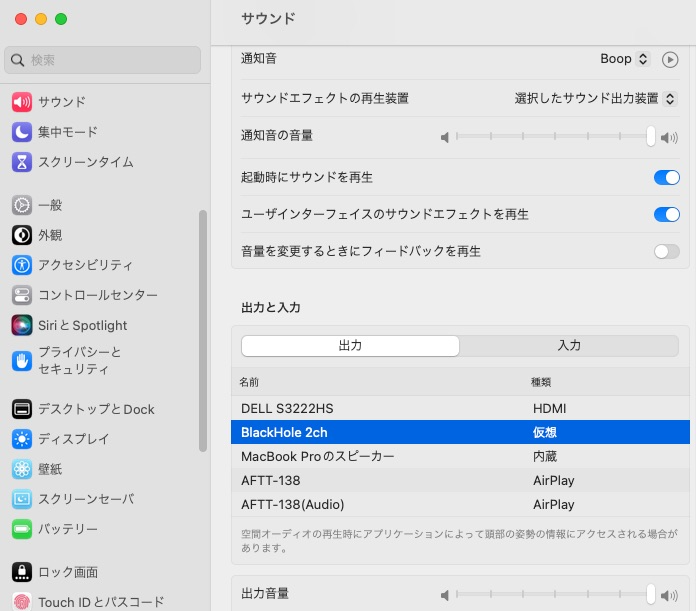The image size is (696, 611).
Task: Select BlackHole 2ch output device
Action: [460, 432]
